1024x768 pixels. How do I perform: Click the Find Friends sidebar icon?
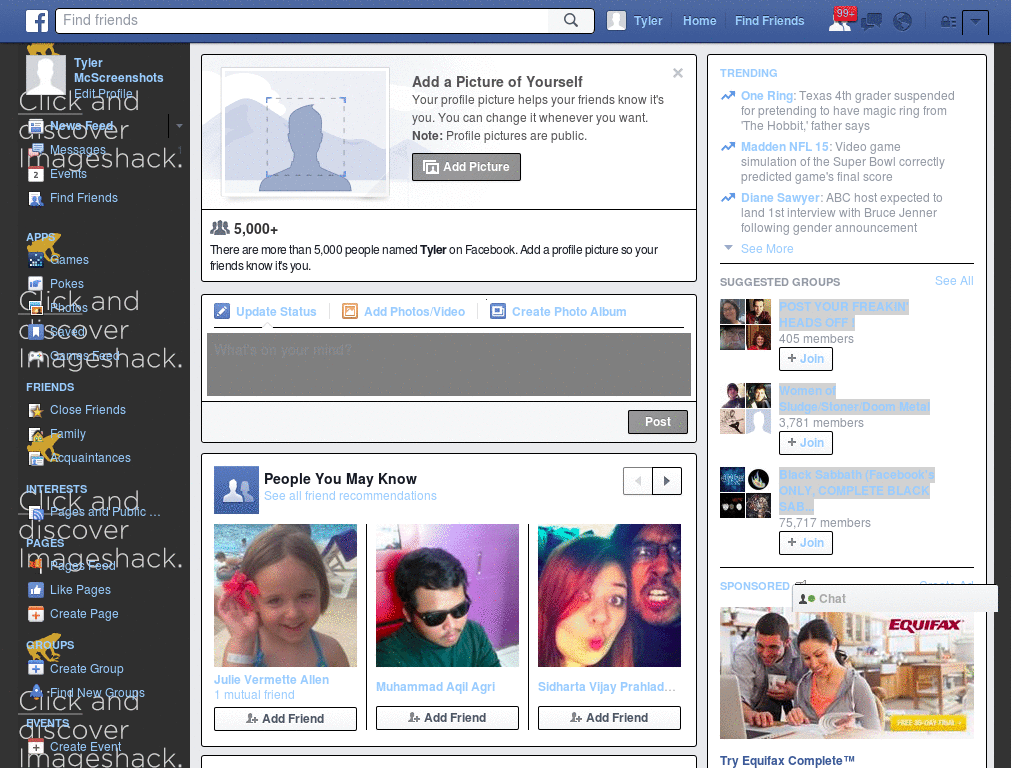click(36, 199)
